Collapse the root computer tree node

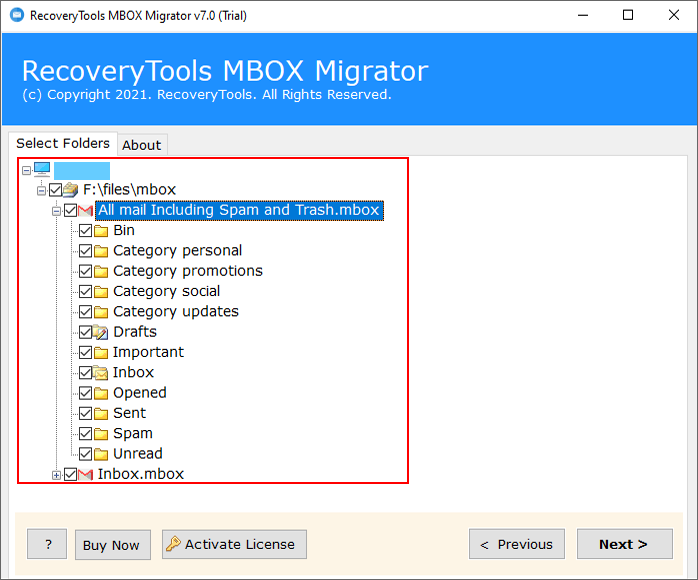(x=26, y=170)
